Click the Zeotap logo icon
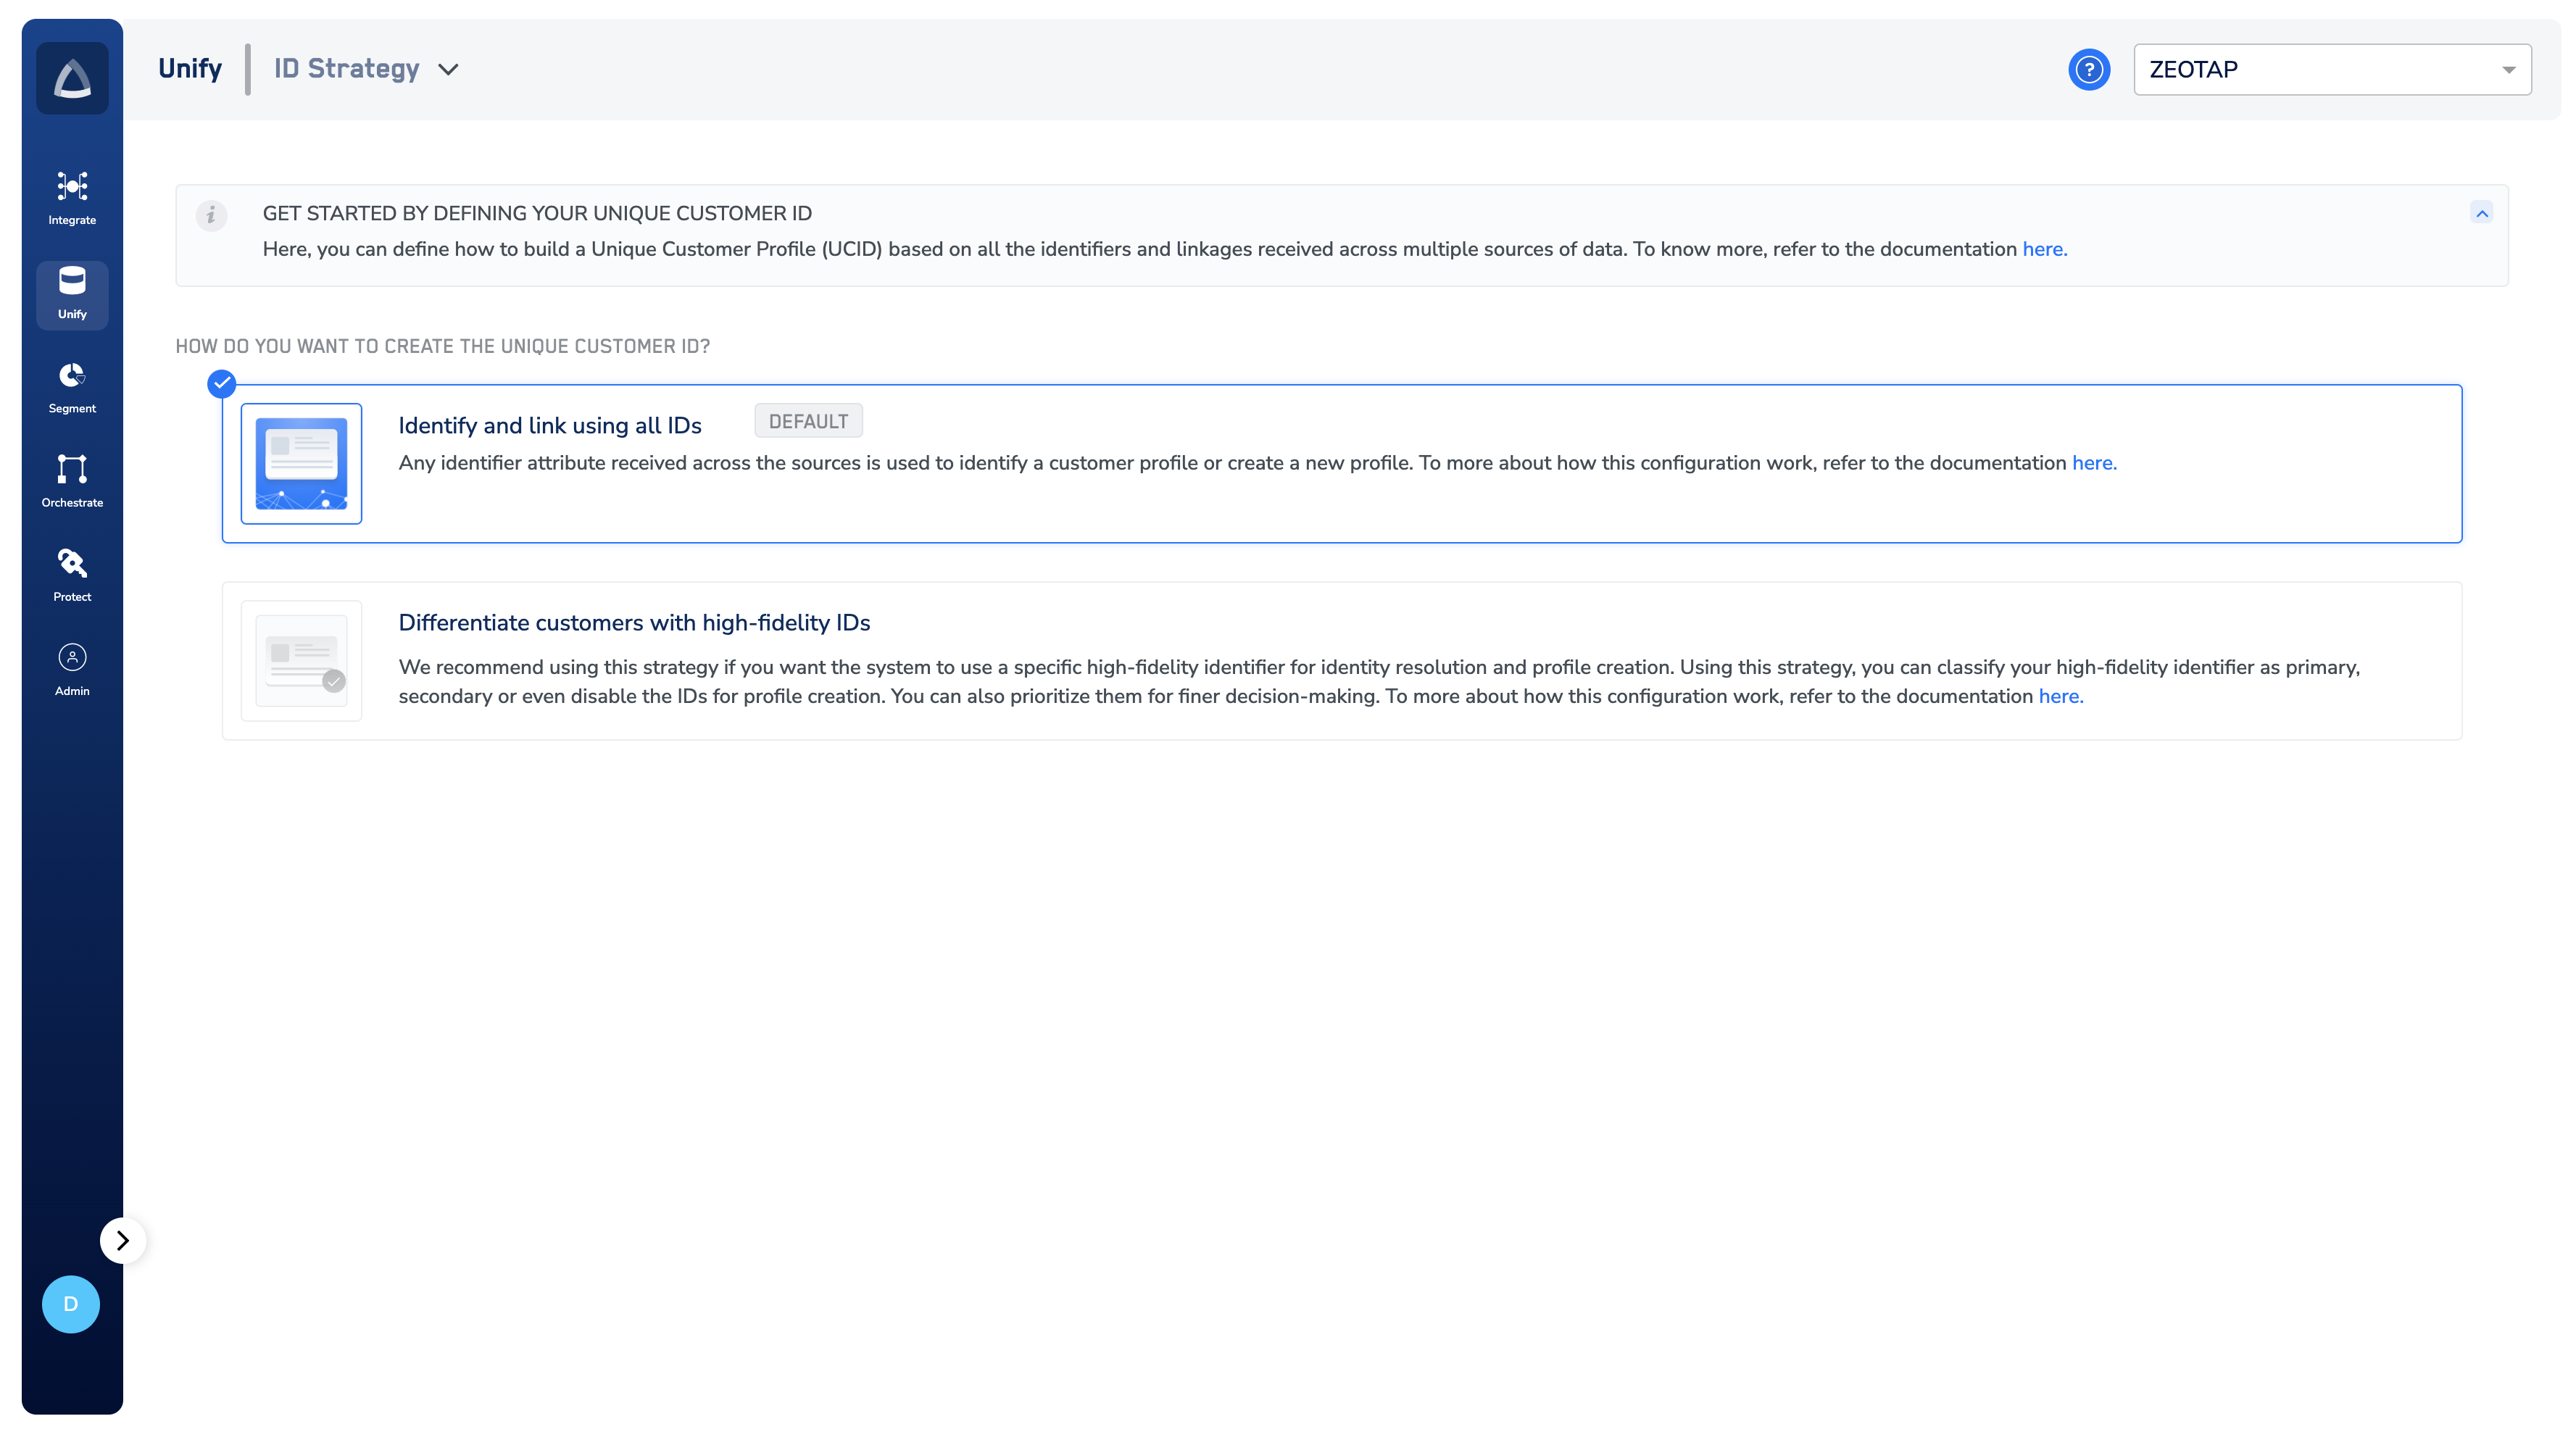The image size is (2576, 1432). pos(72,78)
